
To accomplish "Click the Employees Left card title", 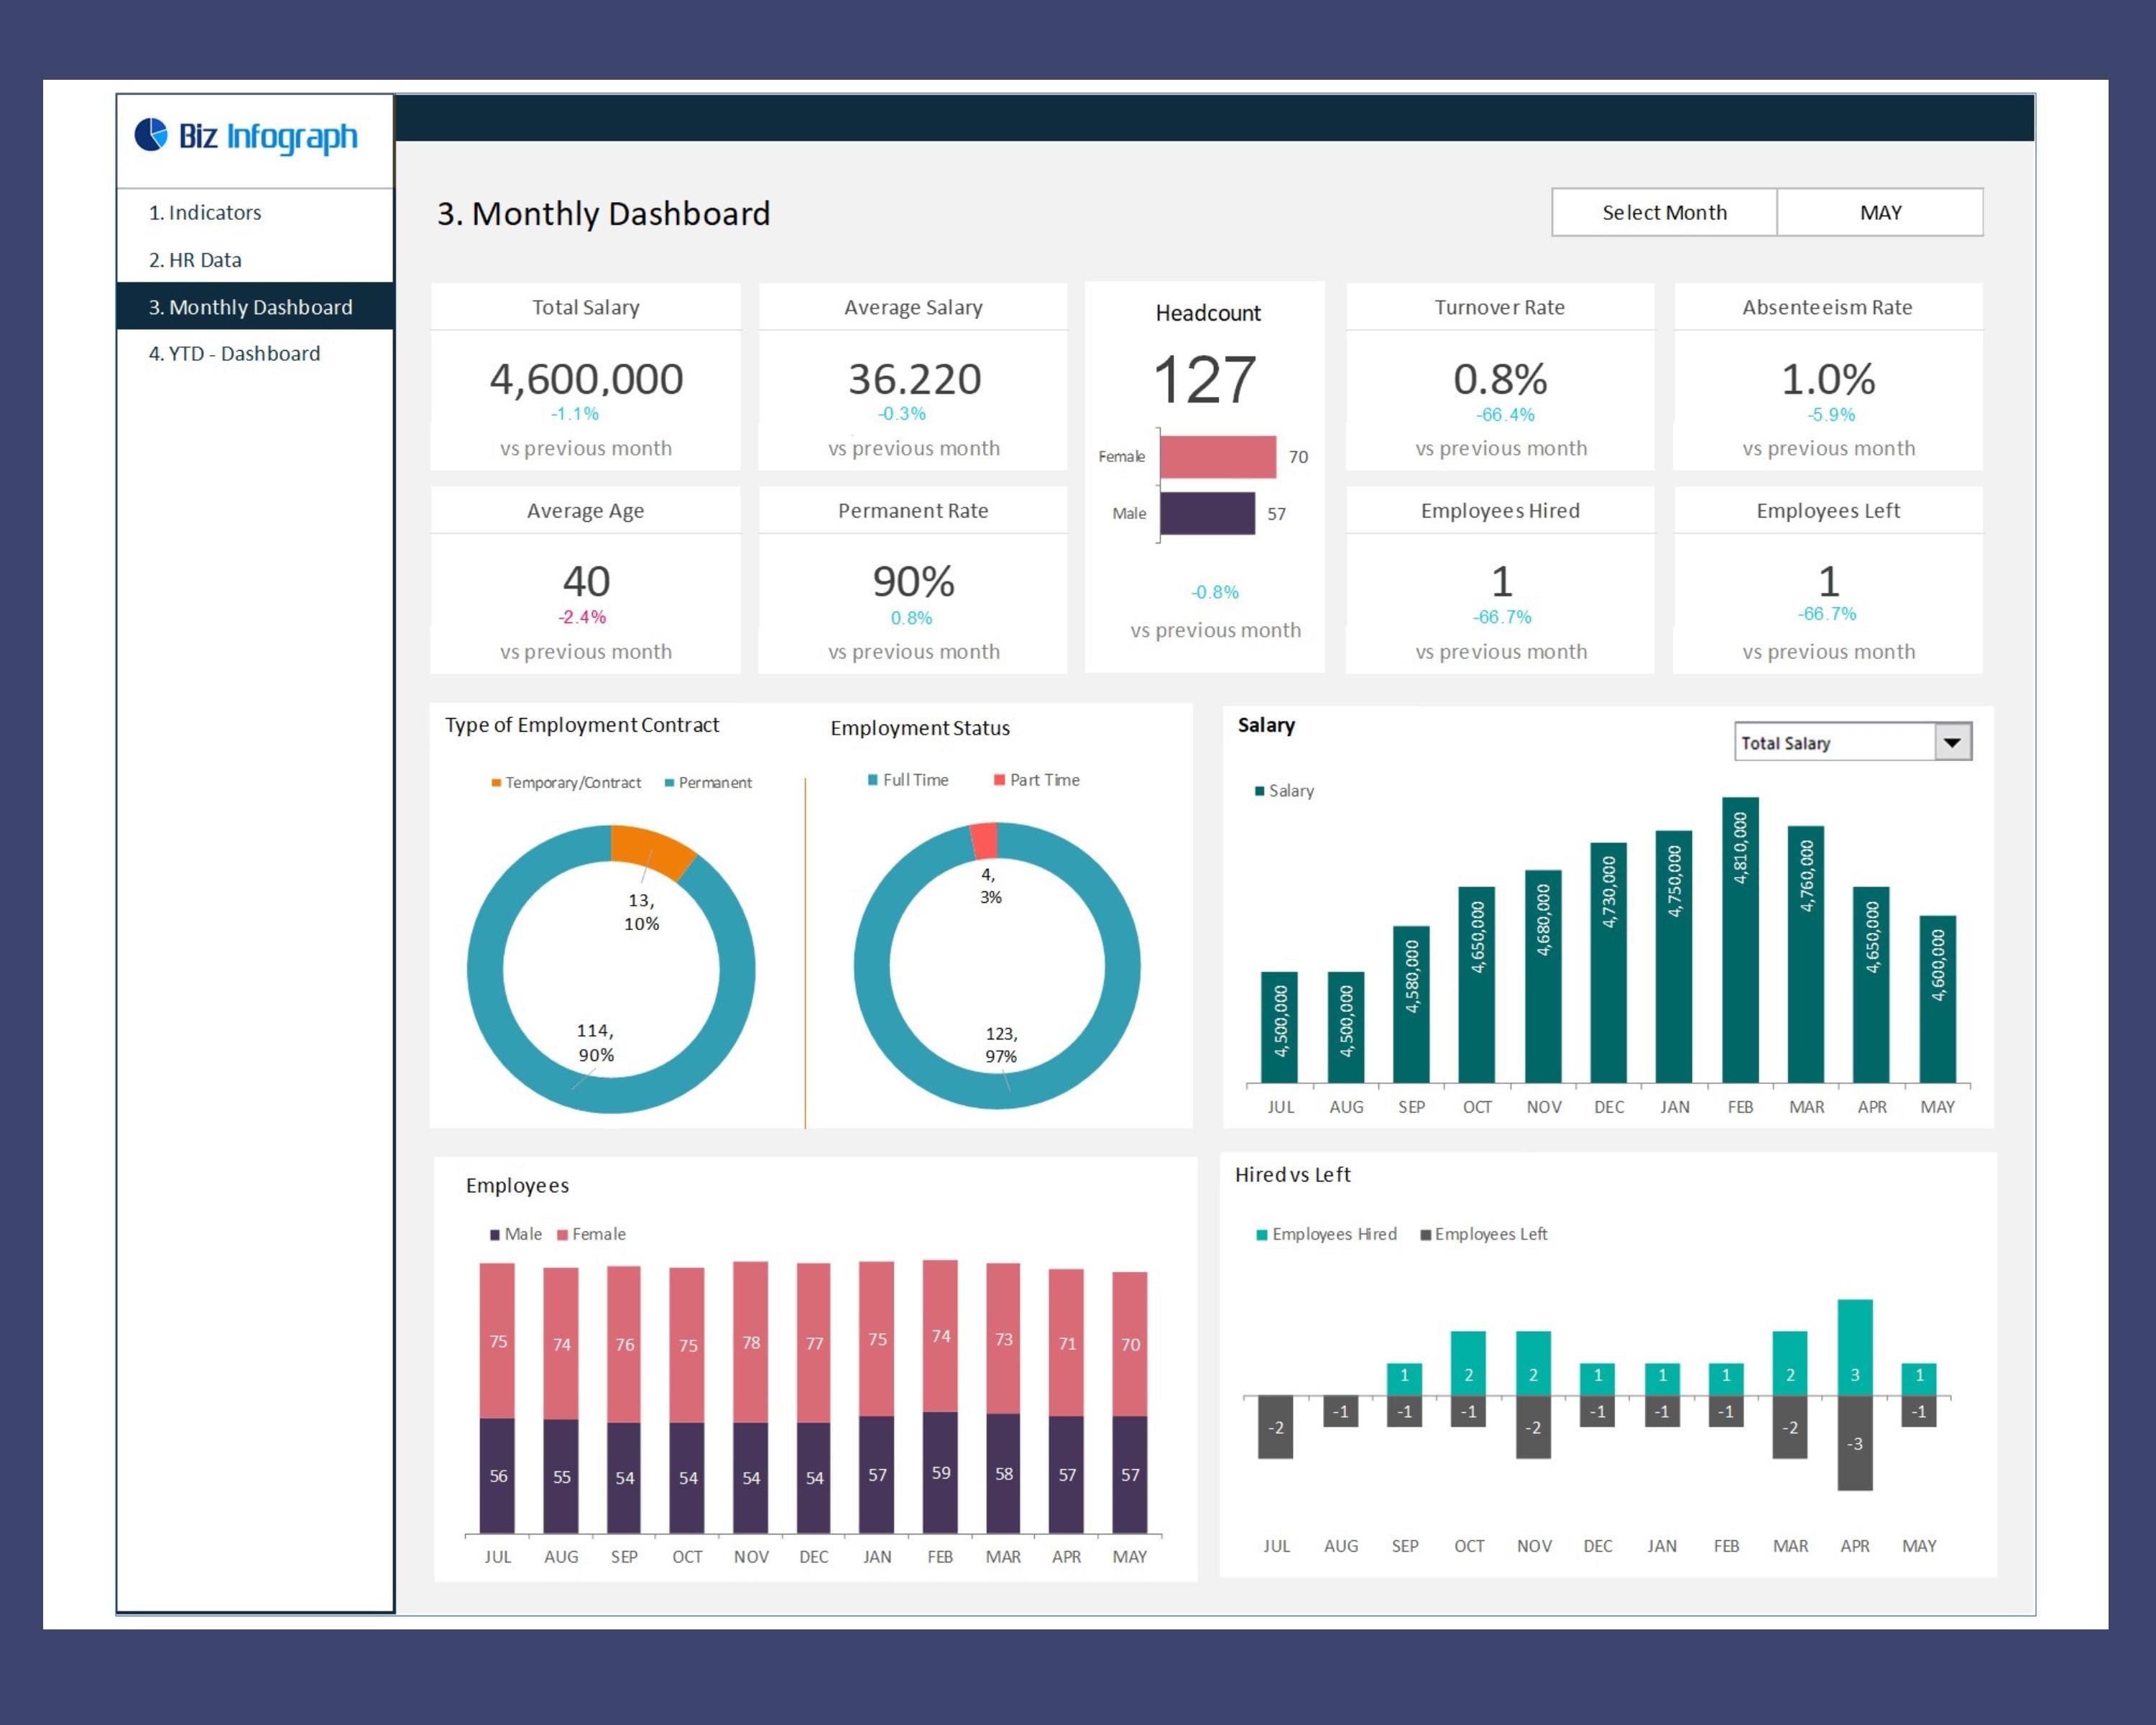I will coord(1828,510).
